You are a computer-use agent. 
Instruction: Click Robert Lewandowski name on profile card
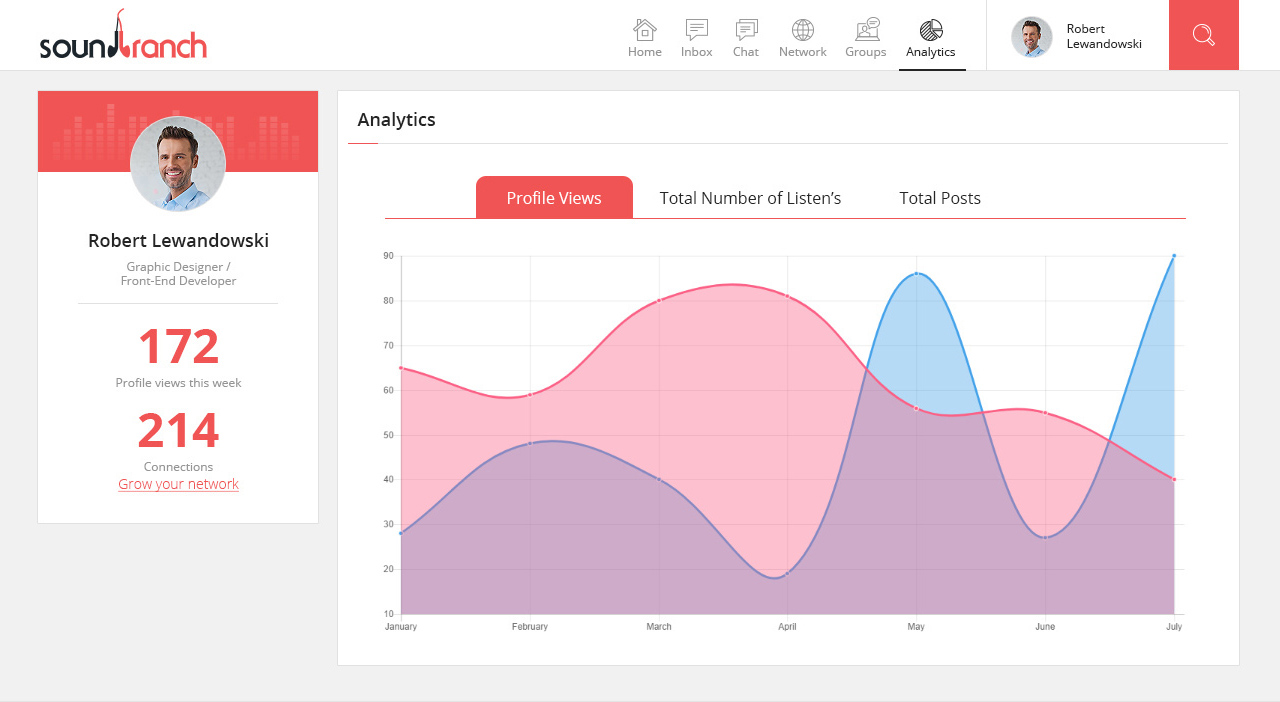coord(178,241)
